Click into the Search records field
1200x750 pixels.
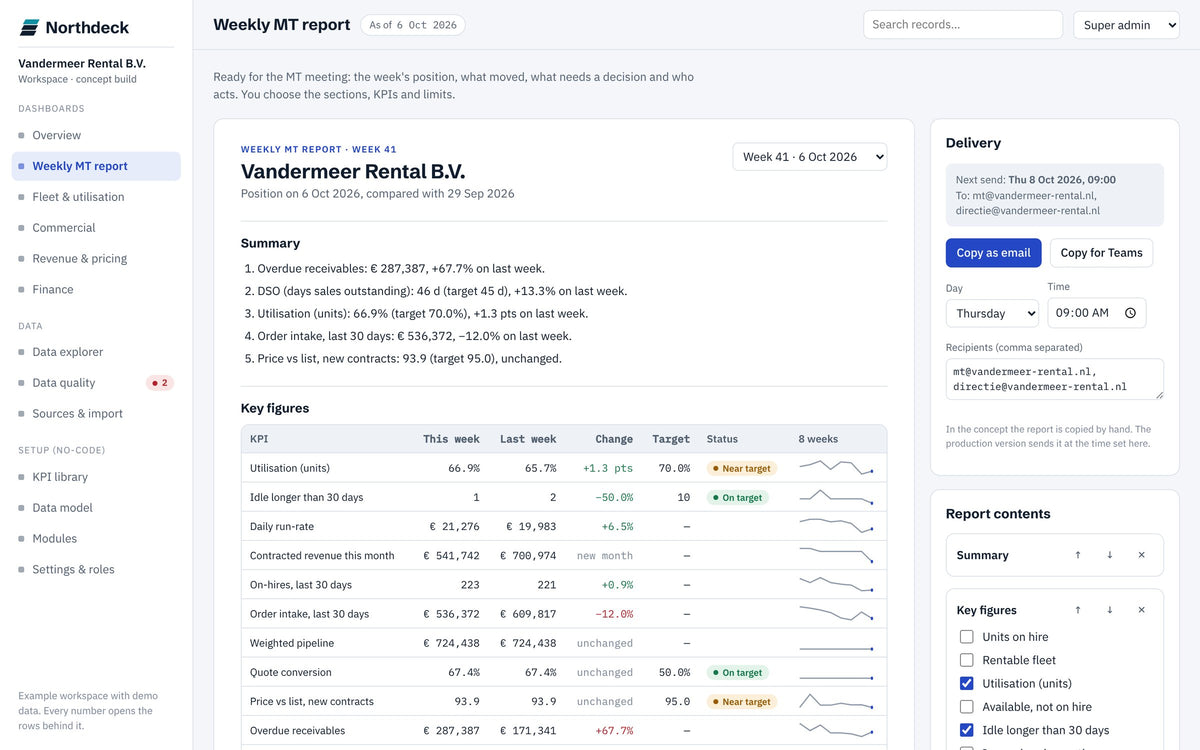(x=963, y=25)
